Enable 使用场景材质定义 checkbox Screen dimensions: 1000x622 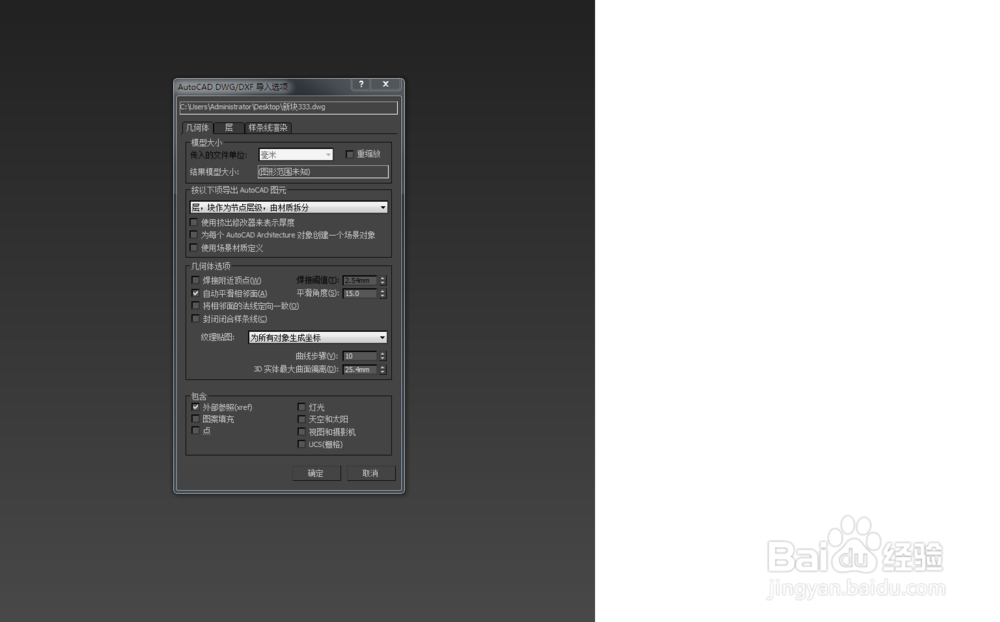(x=194, y=248)
